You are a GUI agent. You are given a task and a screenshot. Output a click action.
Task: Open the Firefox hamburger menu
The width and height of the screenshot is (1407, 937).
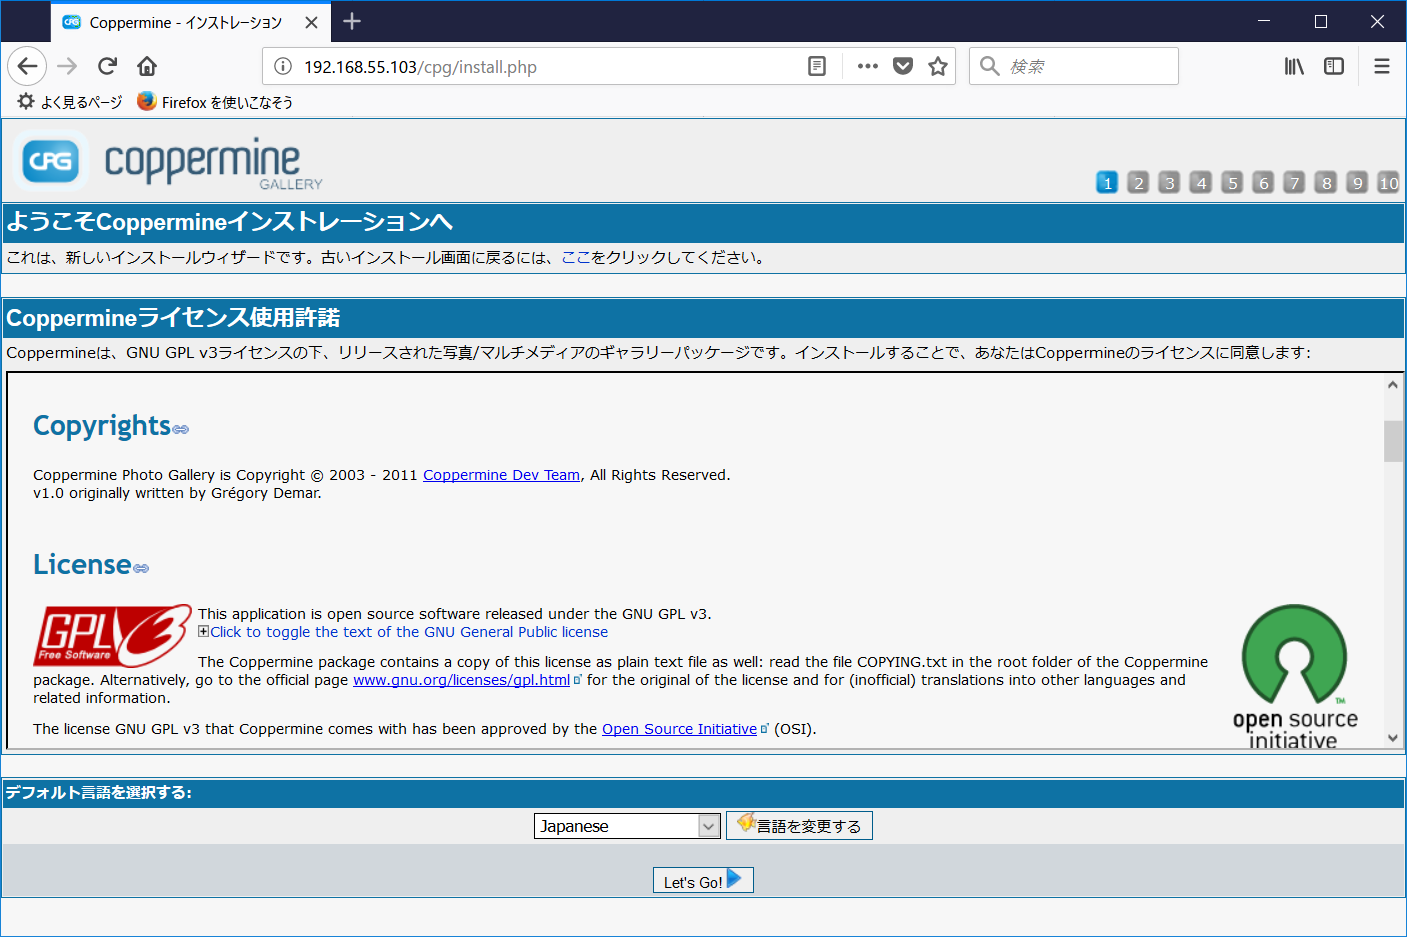(x=1381, y=66)
